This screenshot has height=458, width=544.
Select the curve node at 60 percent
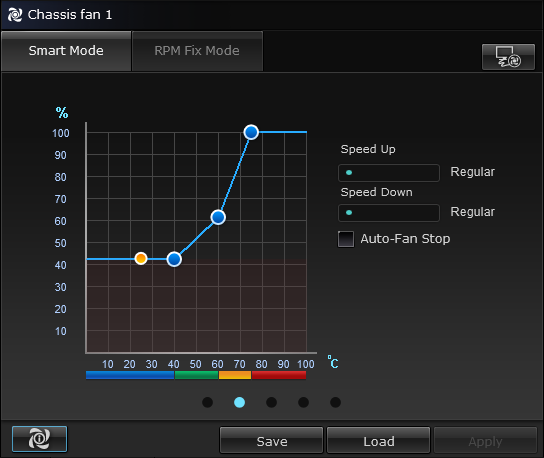218,217
